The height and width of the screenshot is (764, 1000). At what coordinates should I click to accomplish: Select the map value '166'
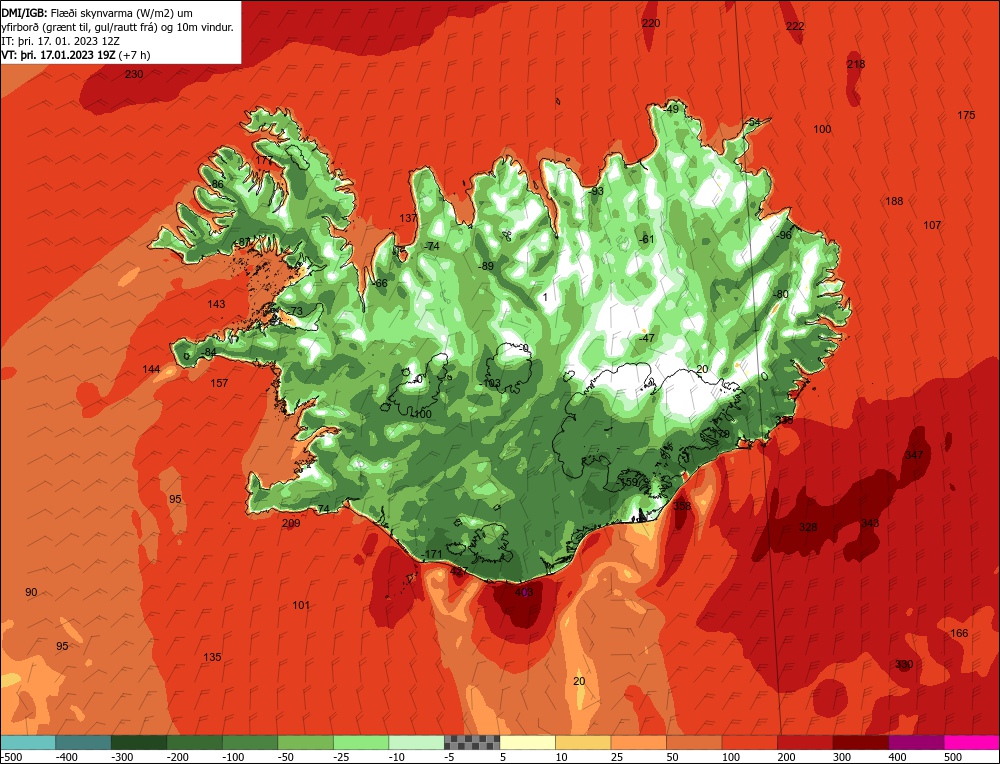pyautogui.click(x=959, y=633)
